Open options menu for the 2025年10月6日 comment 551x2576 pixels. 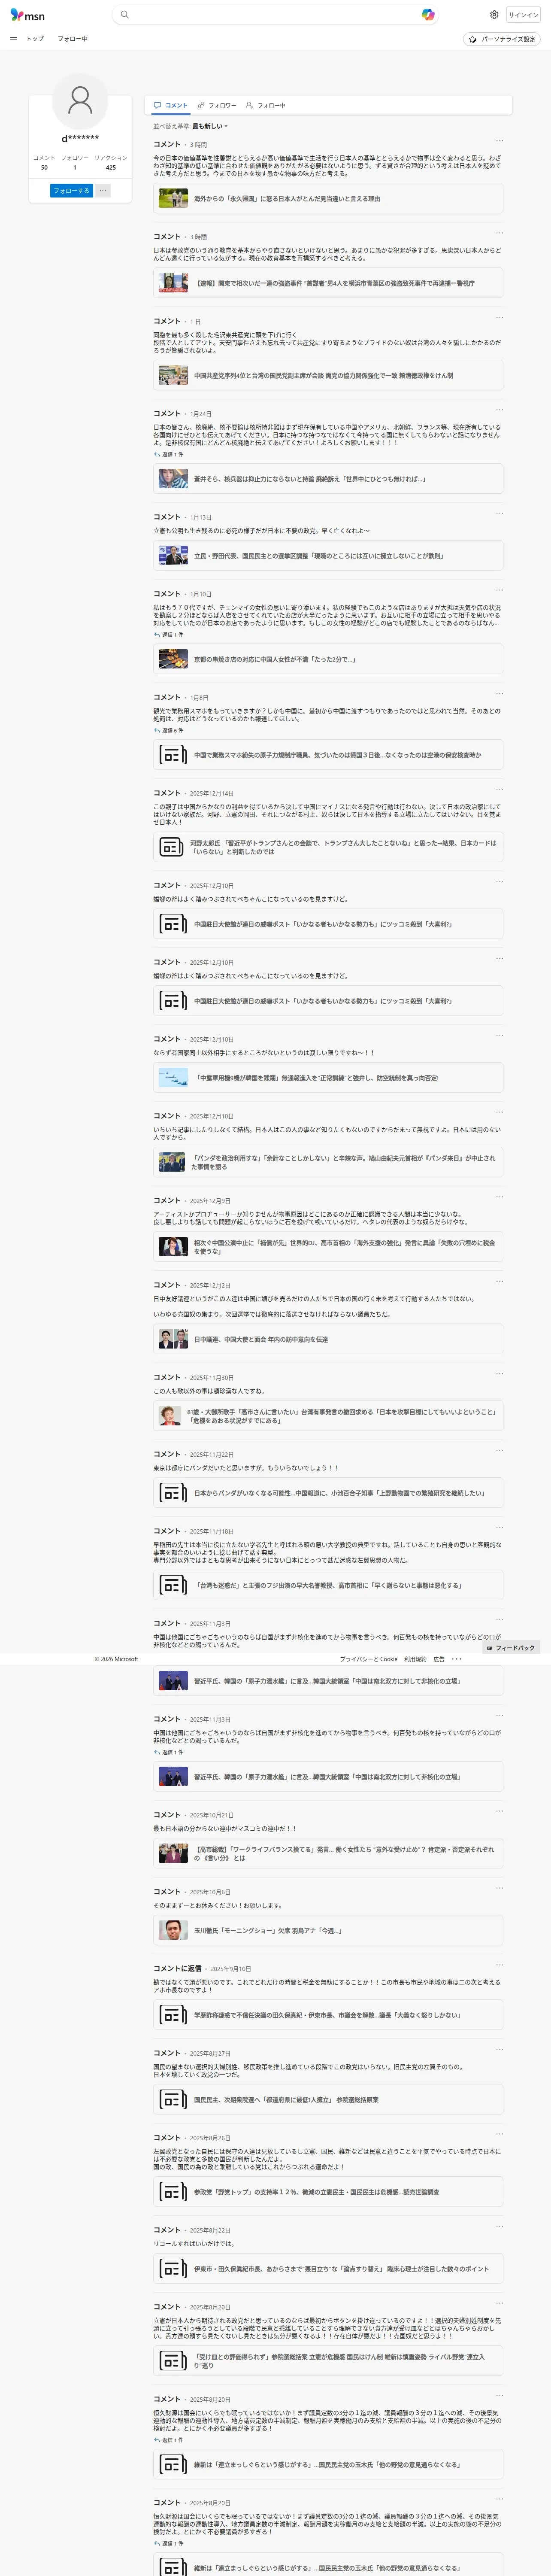click(499, 1888)
